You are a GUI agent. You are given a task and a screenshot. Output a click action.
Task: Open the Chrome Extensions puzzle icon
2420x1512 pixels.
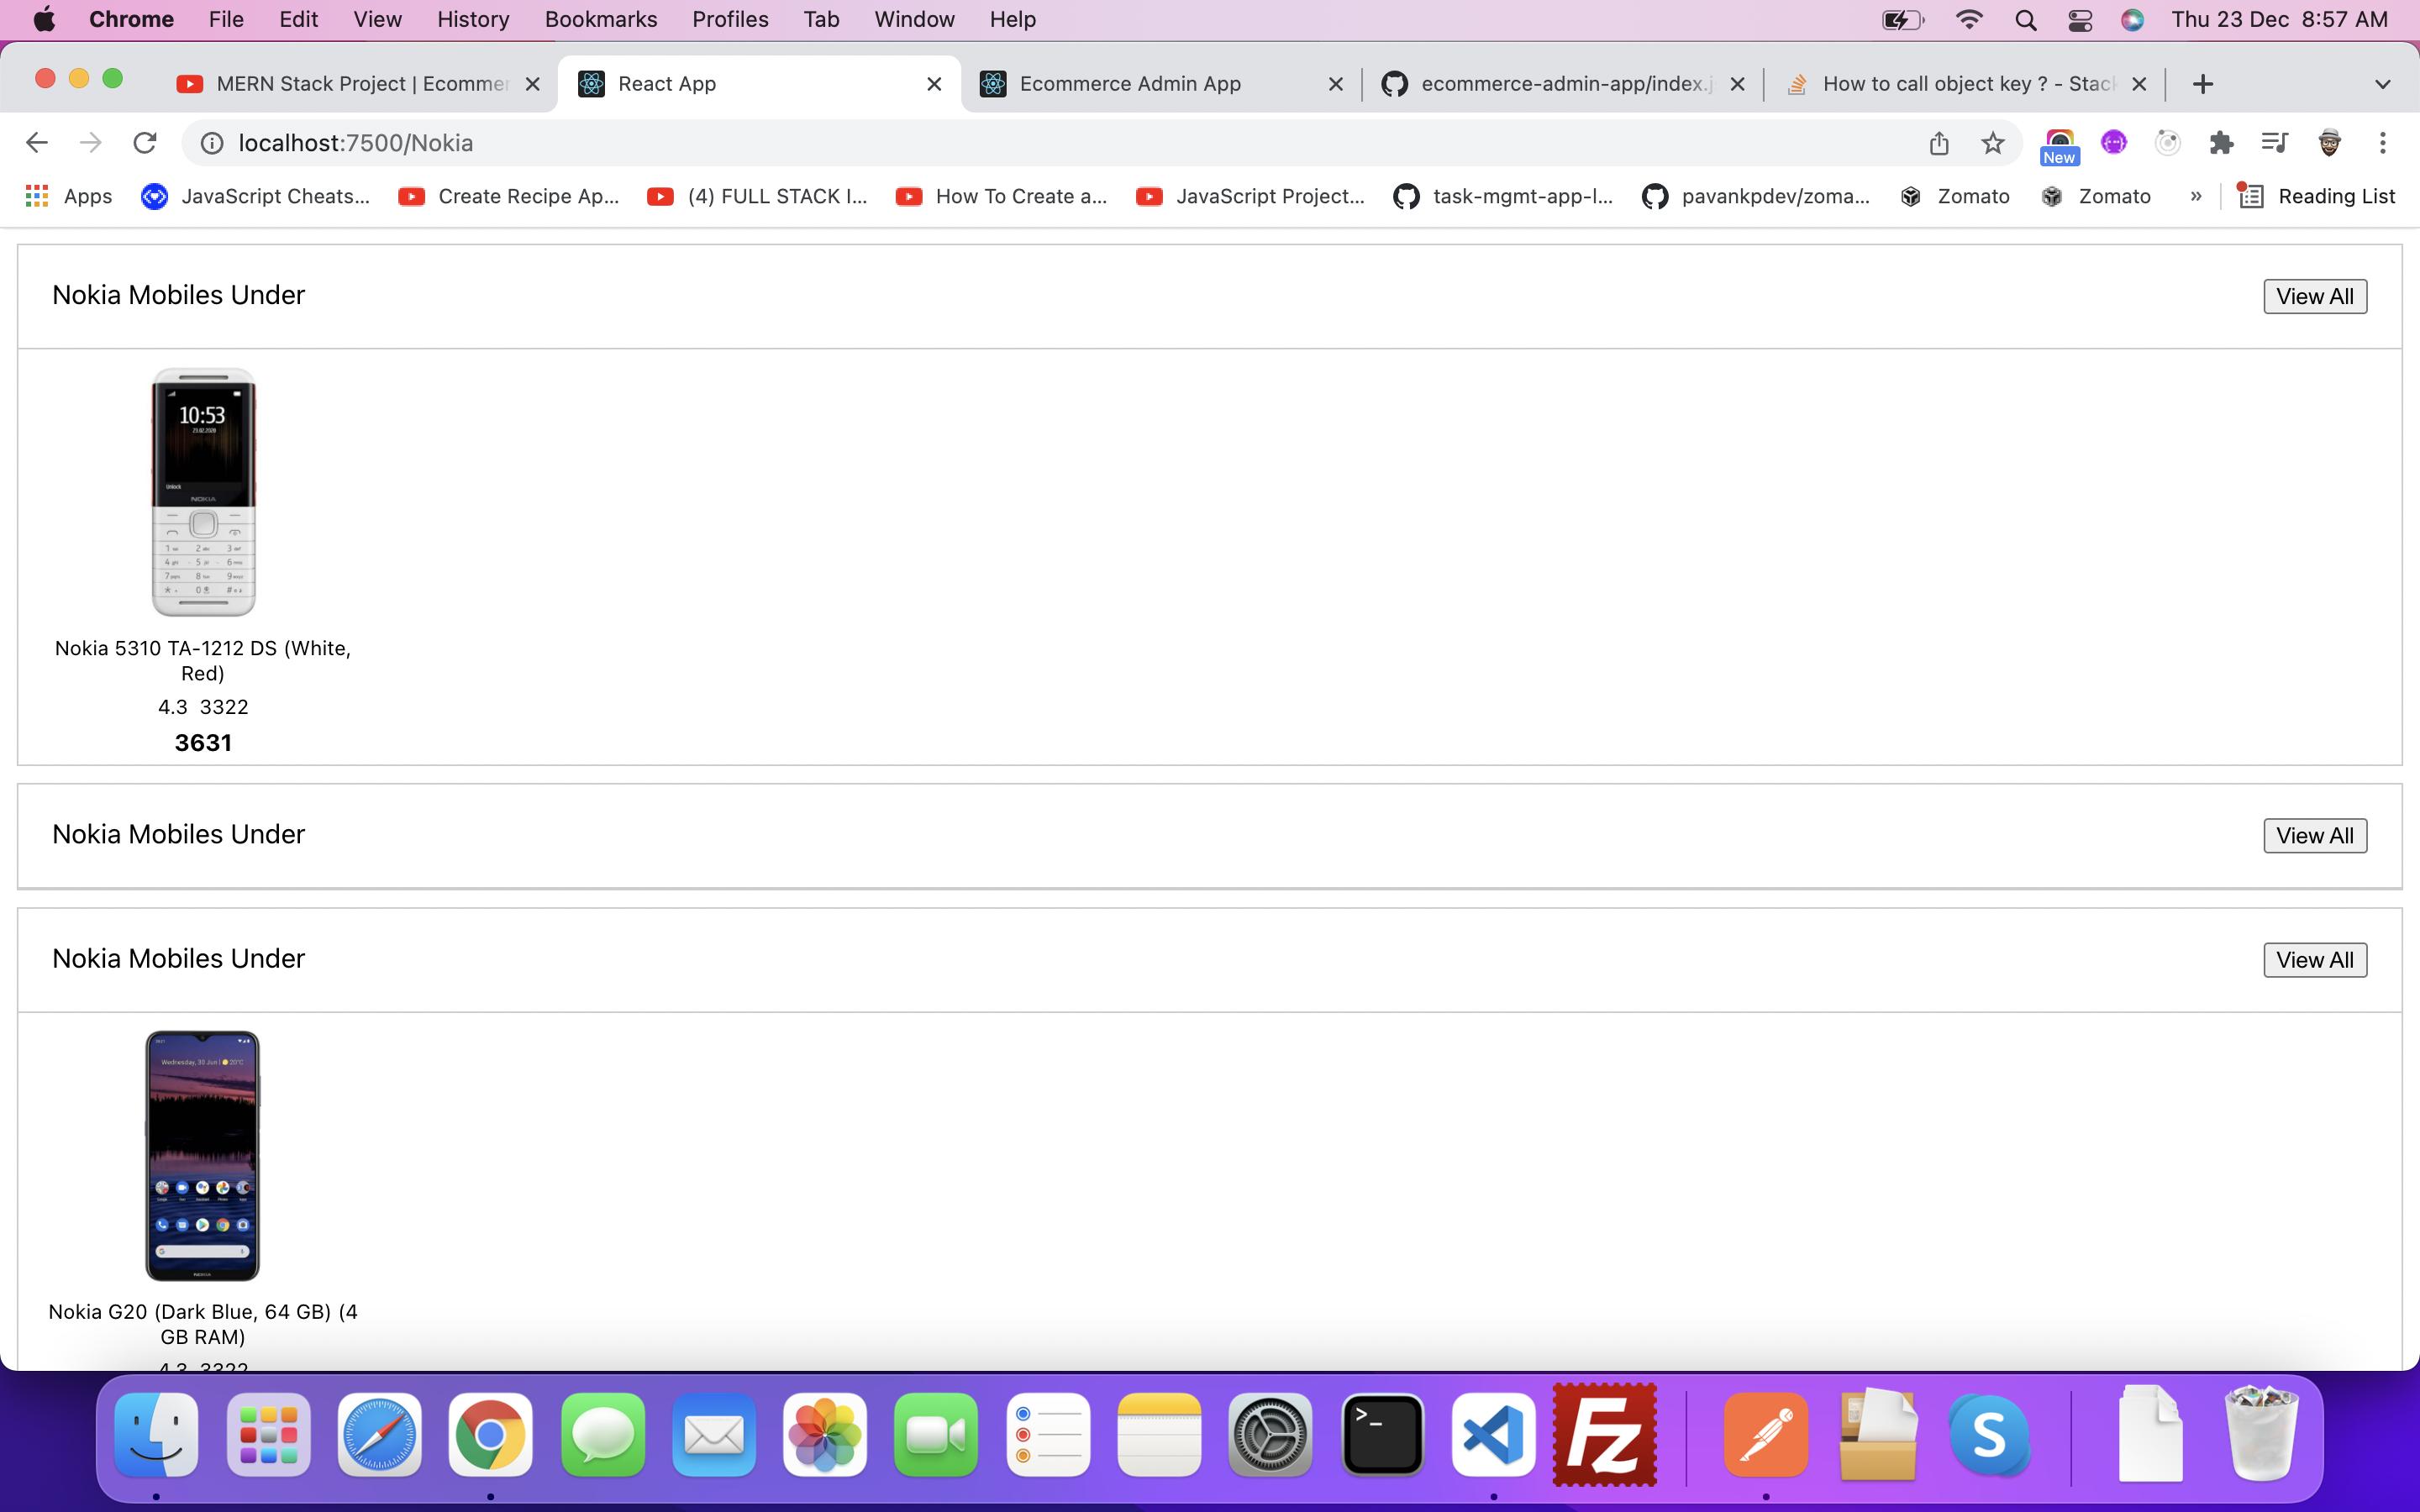(2221, 143)
